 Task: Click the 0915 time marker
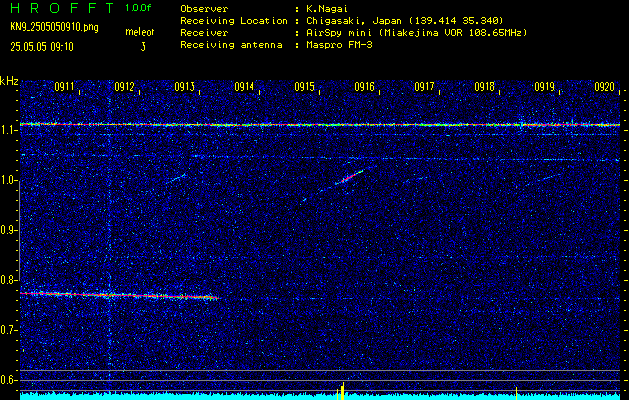coord(304,86)
